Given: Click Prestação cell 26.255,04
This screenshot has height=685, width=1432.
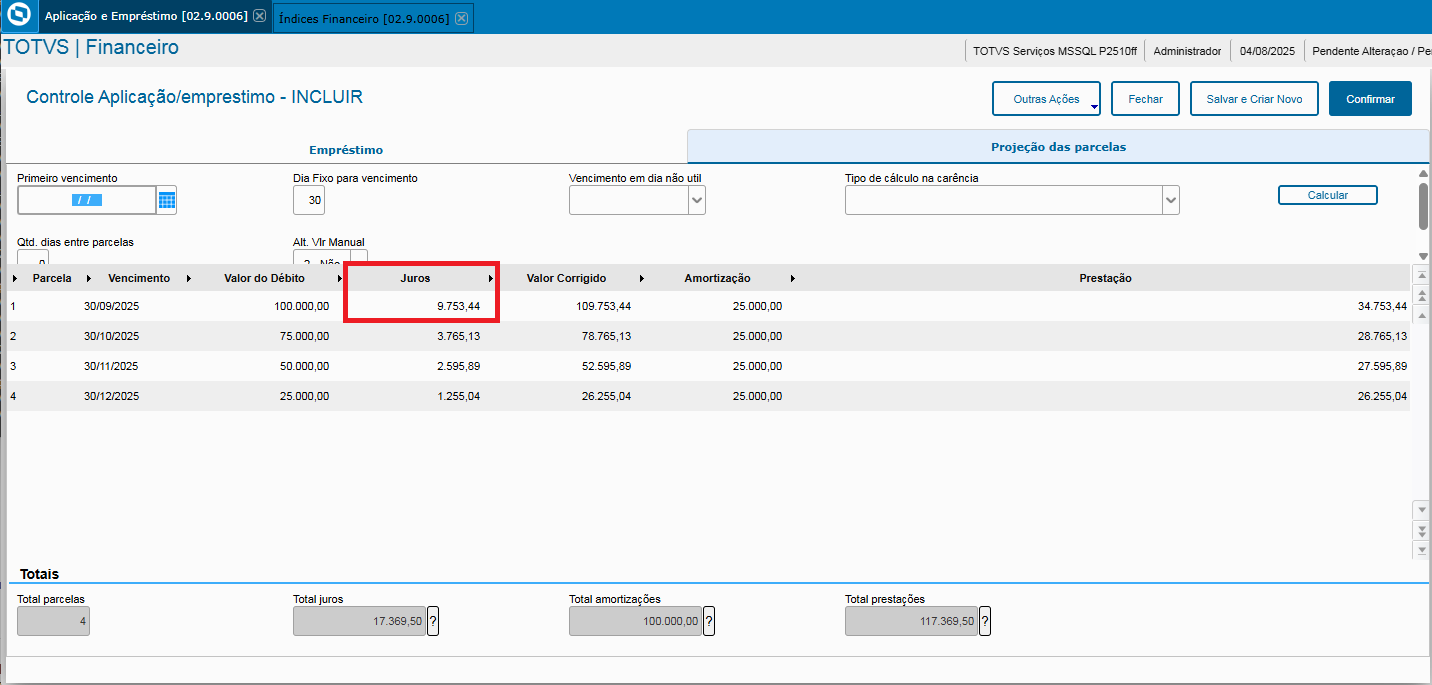Looking at the screenshot, I should [x=1382, y=396].
